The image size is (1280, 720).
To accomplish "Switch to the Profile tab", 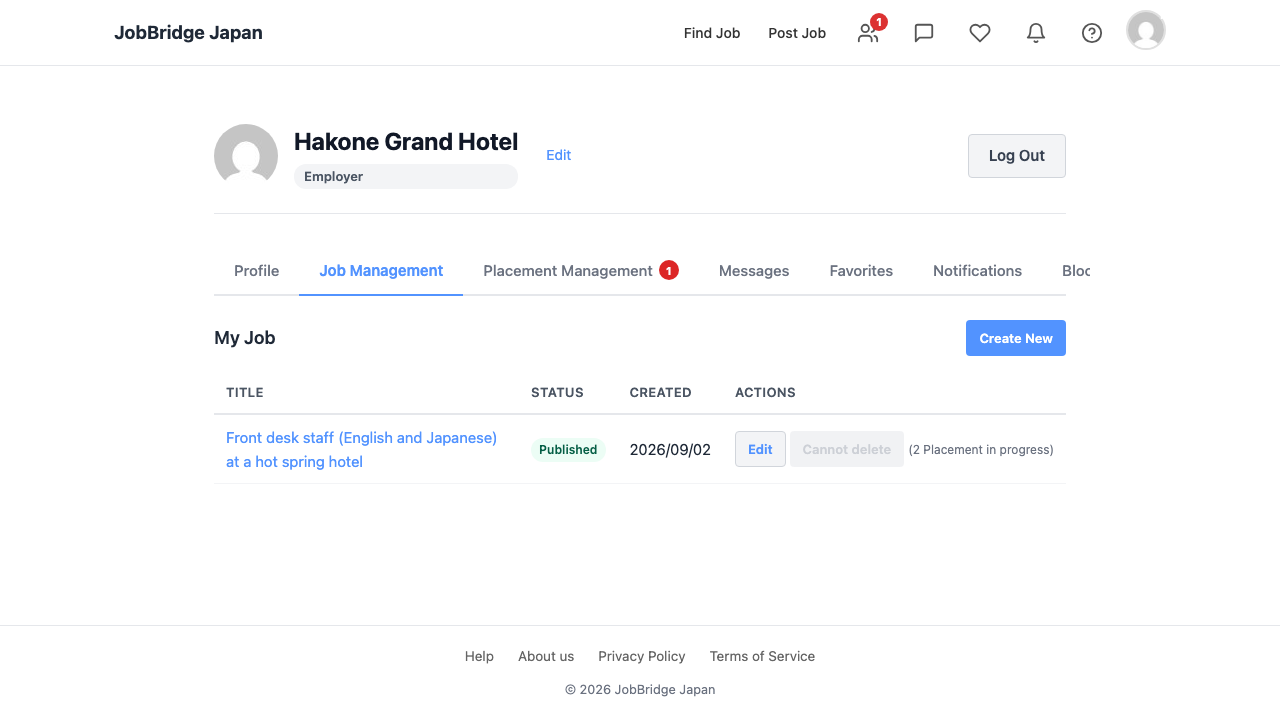I will 256,271.
